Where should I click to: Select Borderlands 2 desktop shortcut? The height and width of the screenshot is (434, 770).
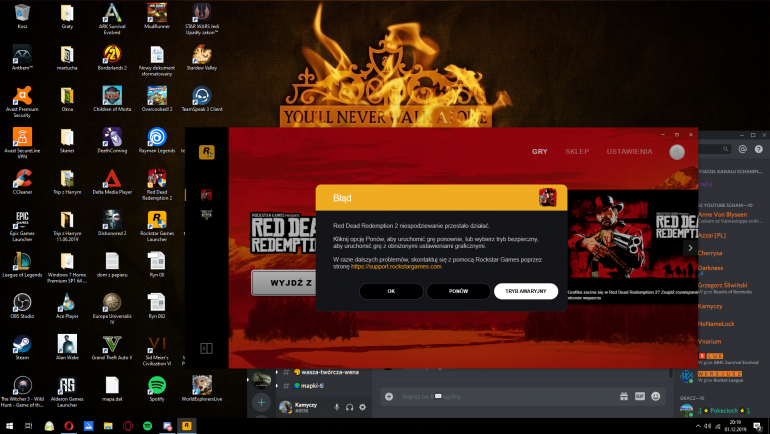(x=112, y=58)
